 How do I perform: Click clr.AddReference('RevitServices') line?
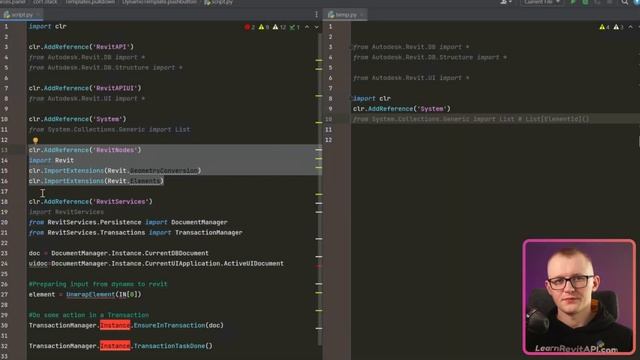91,202
